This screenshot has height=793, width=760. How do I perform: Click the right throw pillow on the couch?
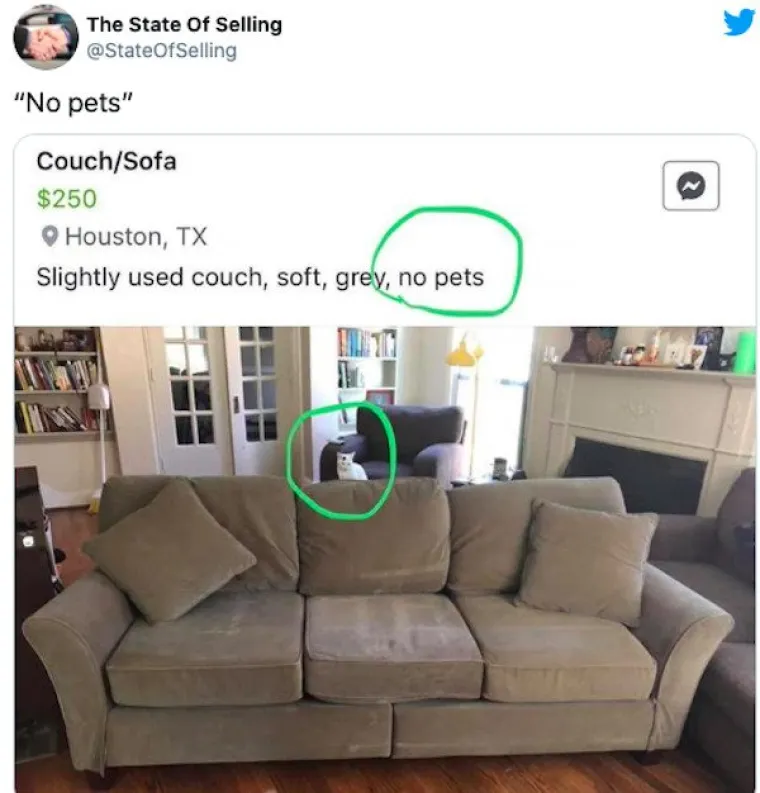[x=587, y=561]
